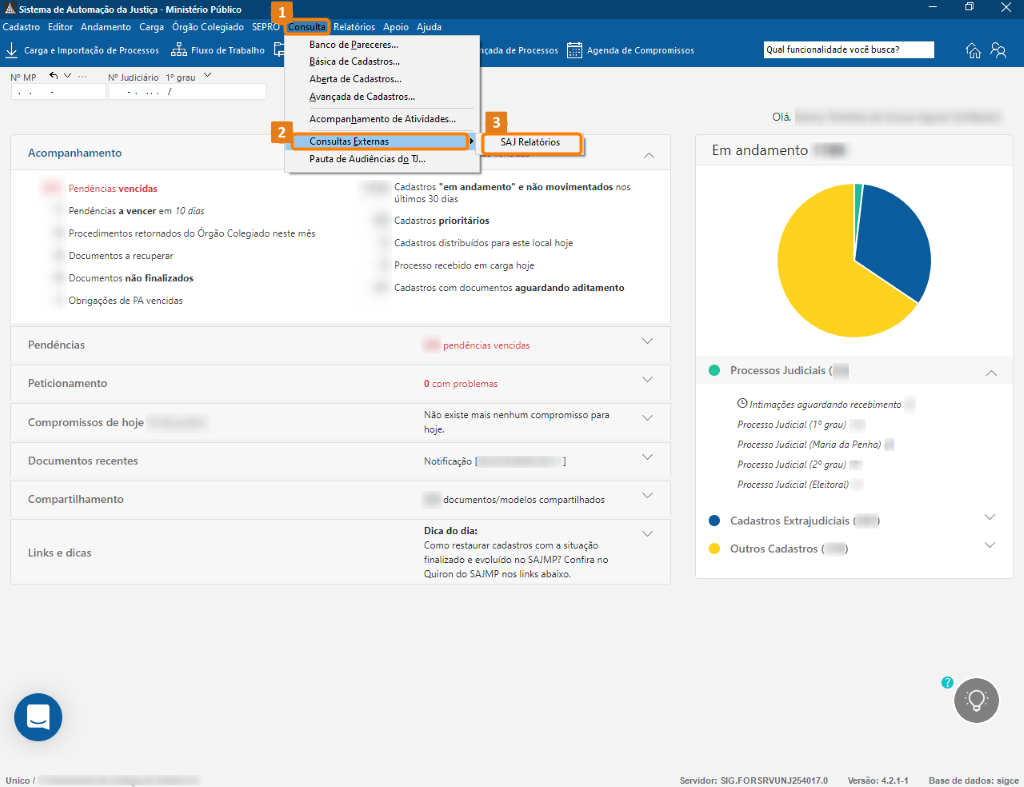Viewport: 1024px width, 787px height.
Task: Click the teal question mark help icon
Action: [947, 682]
